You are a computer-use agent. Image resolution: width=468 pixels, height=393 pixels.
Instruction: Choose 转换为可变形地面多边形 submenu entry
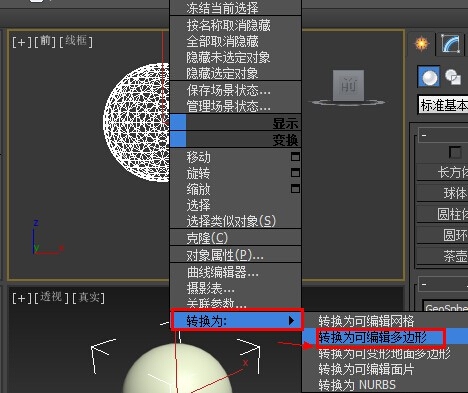385,353
